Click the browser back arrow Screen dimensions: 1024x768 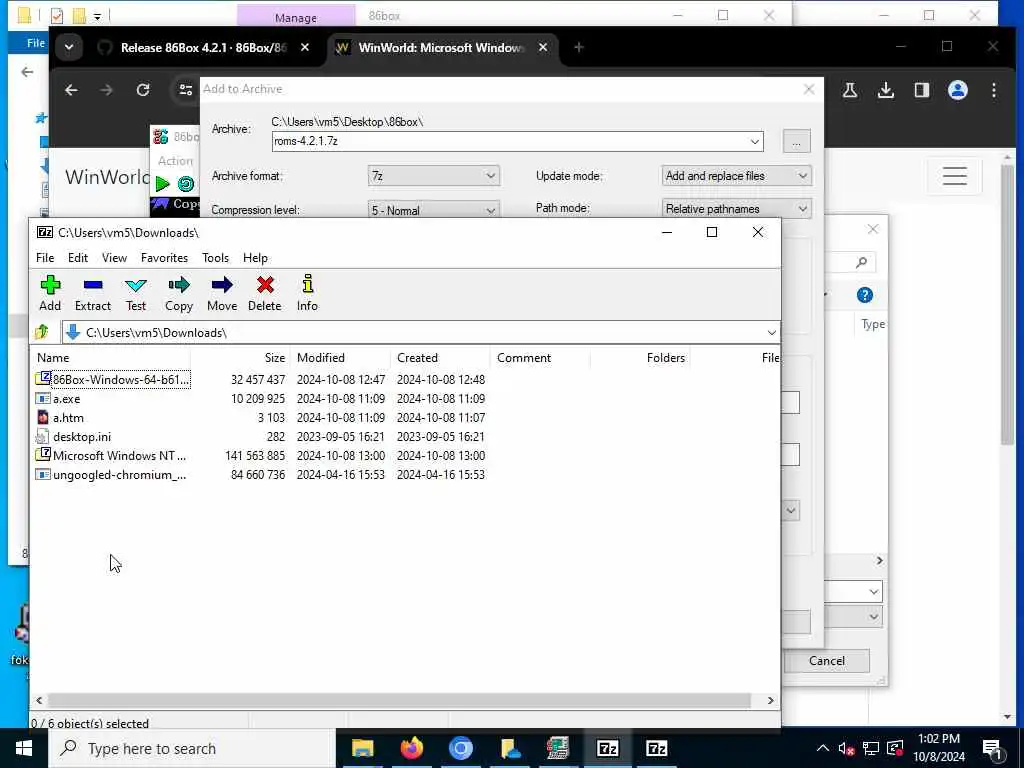click(x=71, y=90)
